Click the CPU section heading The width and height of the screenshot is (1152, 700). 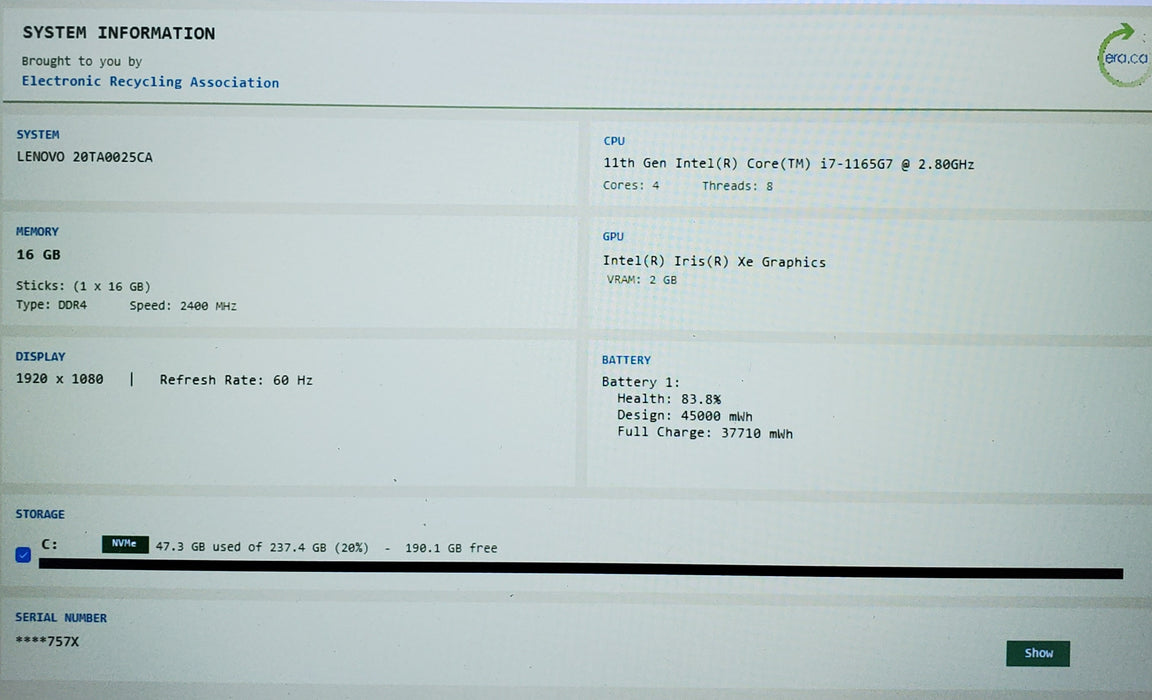pos(614,141)
